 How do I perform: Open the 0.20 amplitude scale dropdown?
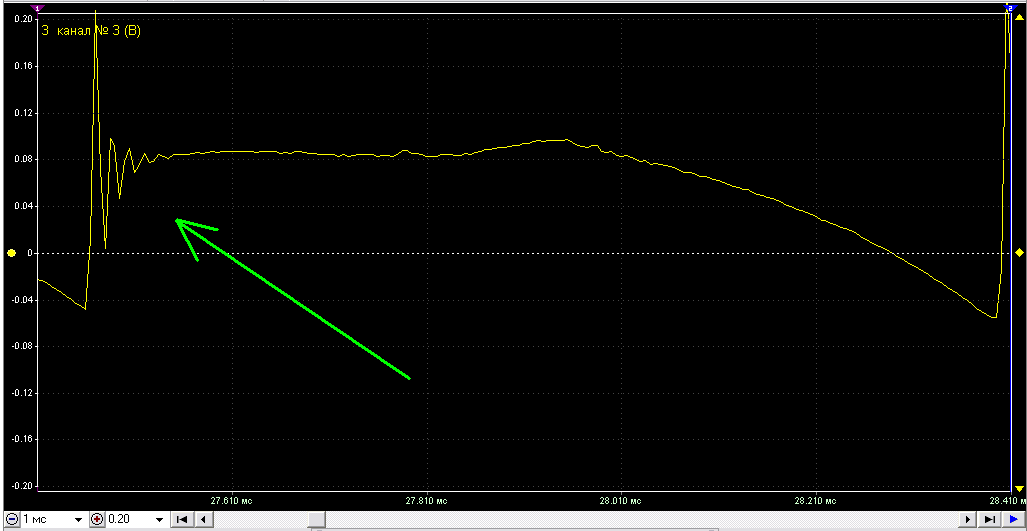click(159, 519)
